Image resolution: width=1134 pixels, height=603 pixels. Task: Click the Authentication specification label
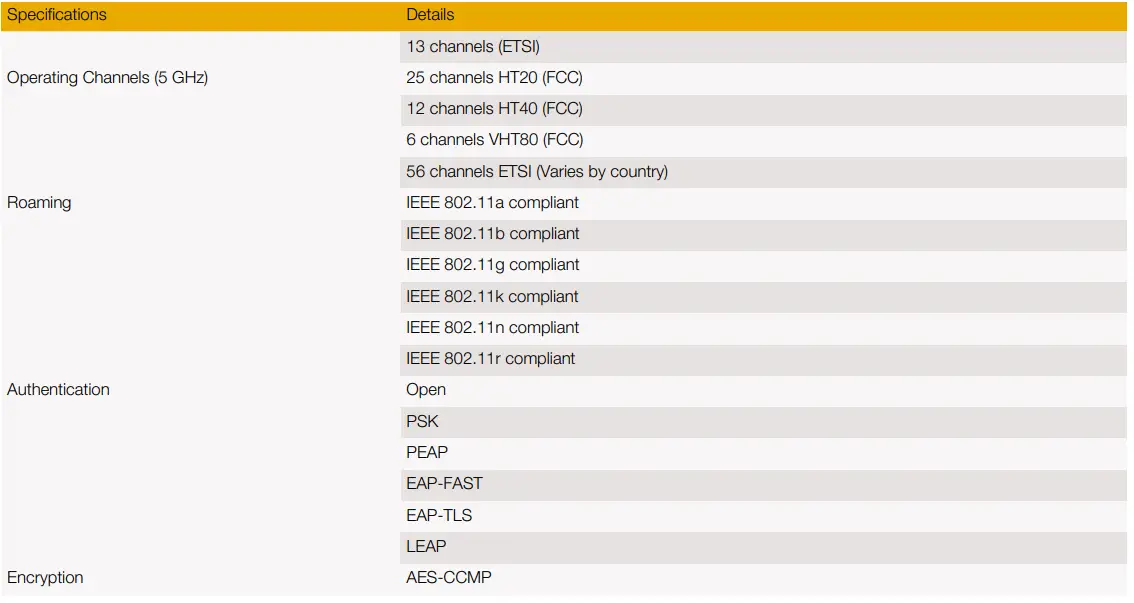tap(58, 389)
